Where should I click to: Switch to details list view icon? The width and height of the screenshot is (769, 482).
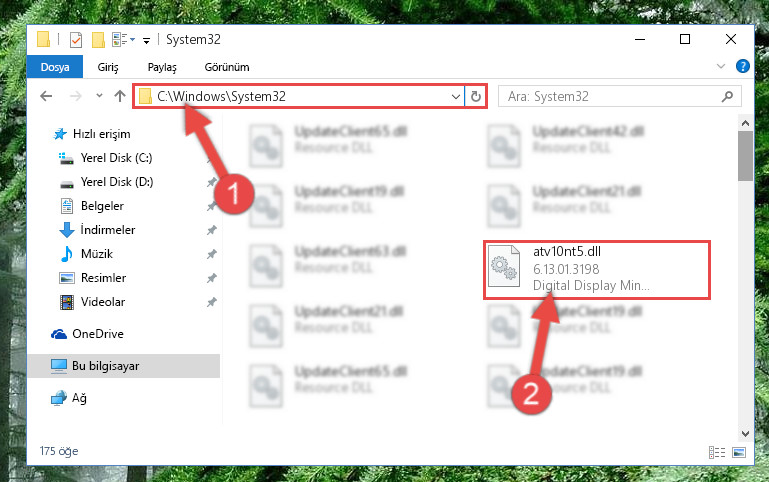click(717, 452)
